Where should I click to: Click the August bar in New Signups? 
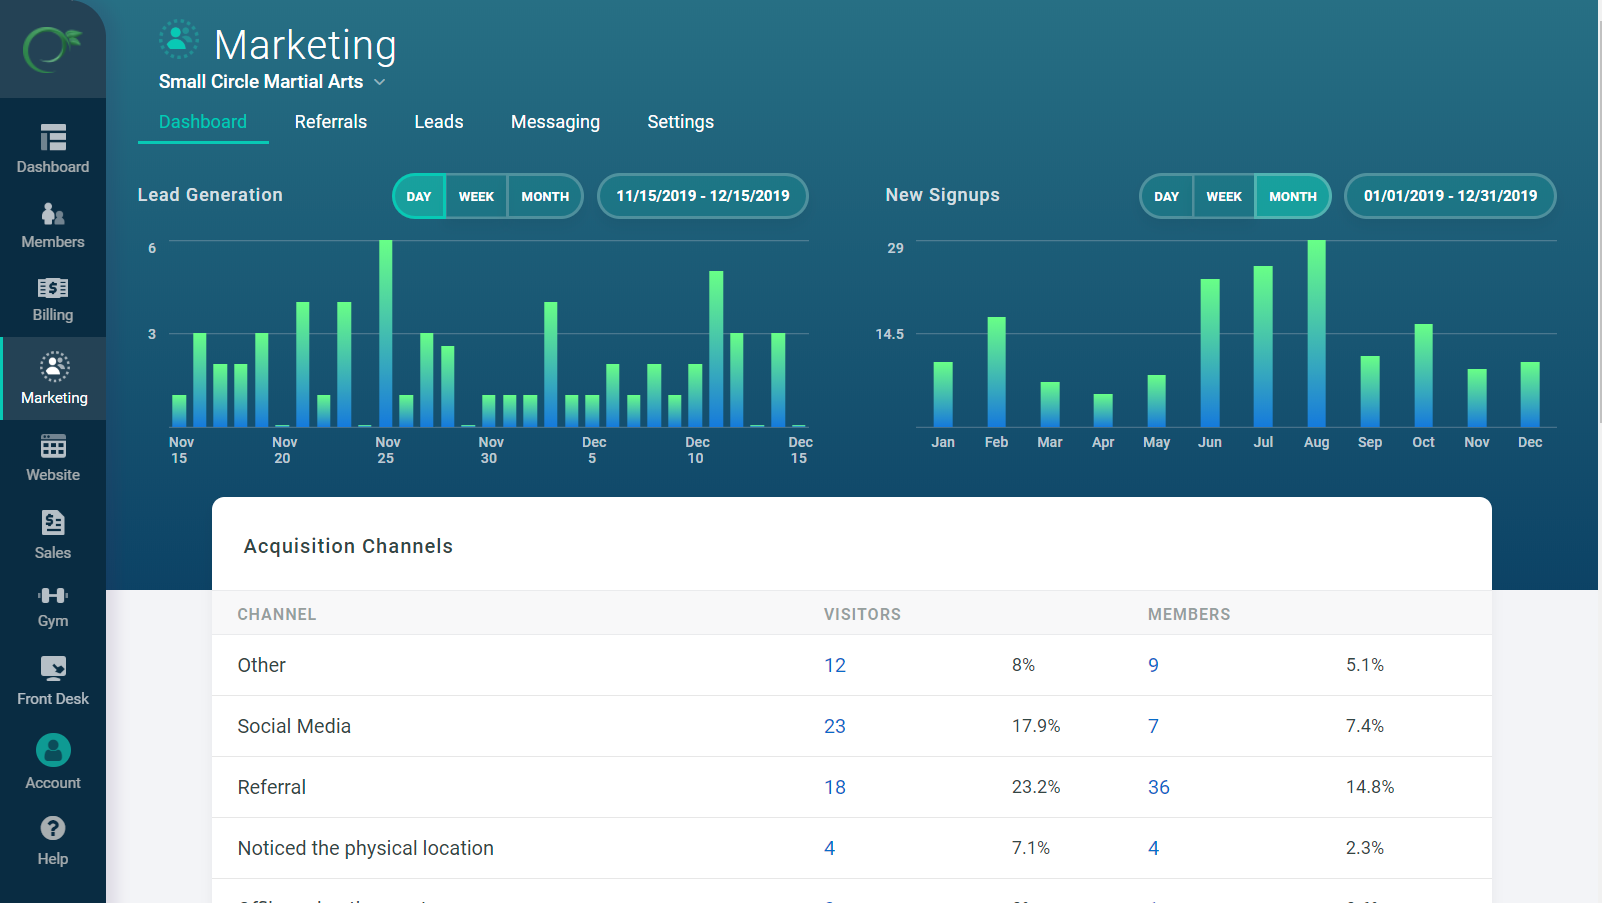(x=1316, y=334)
